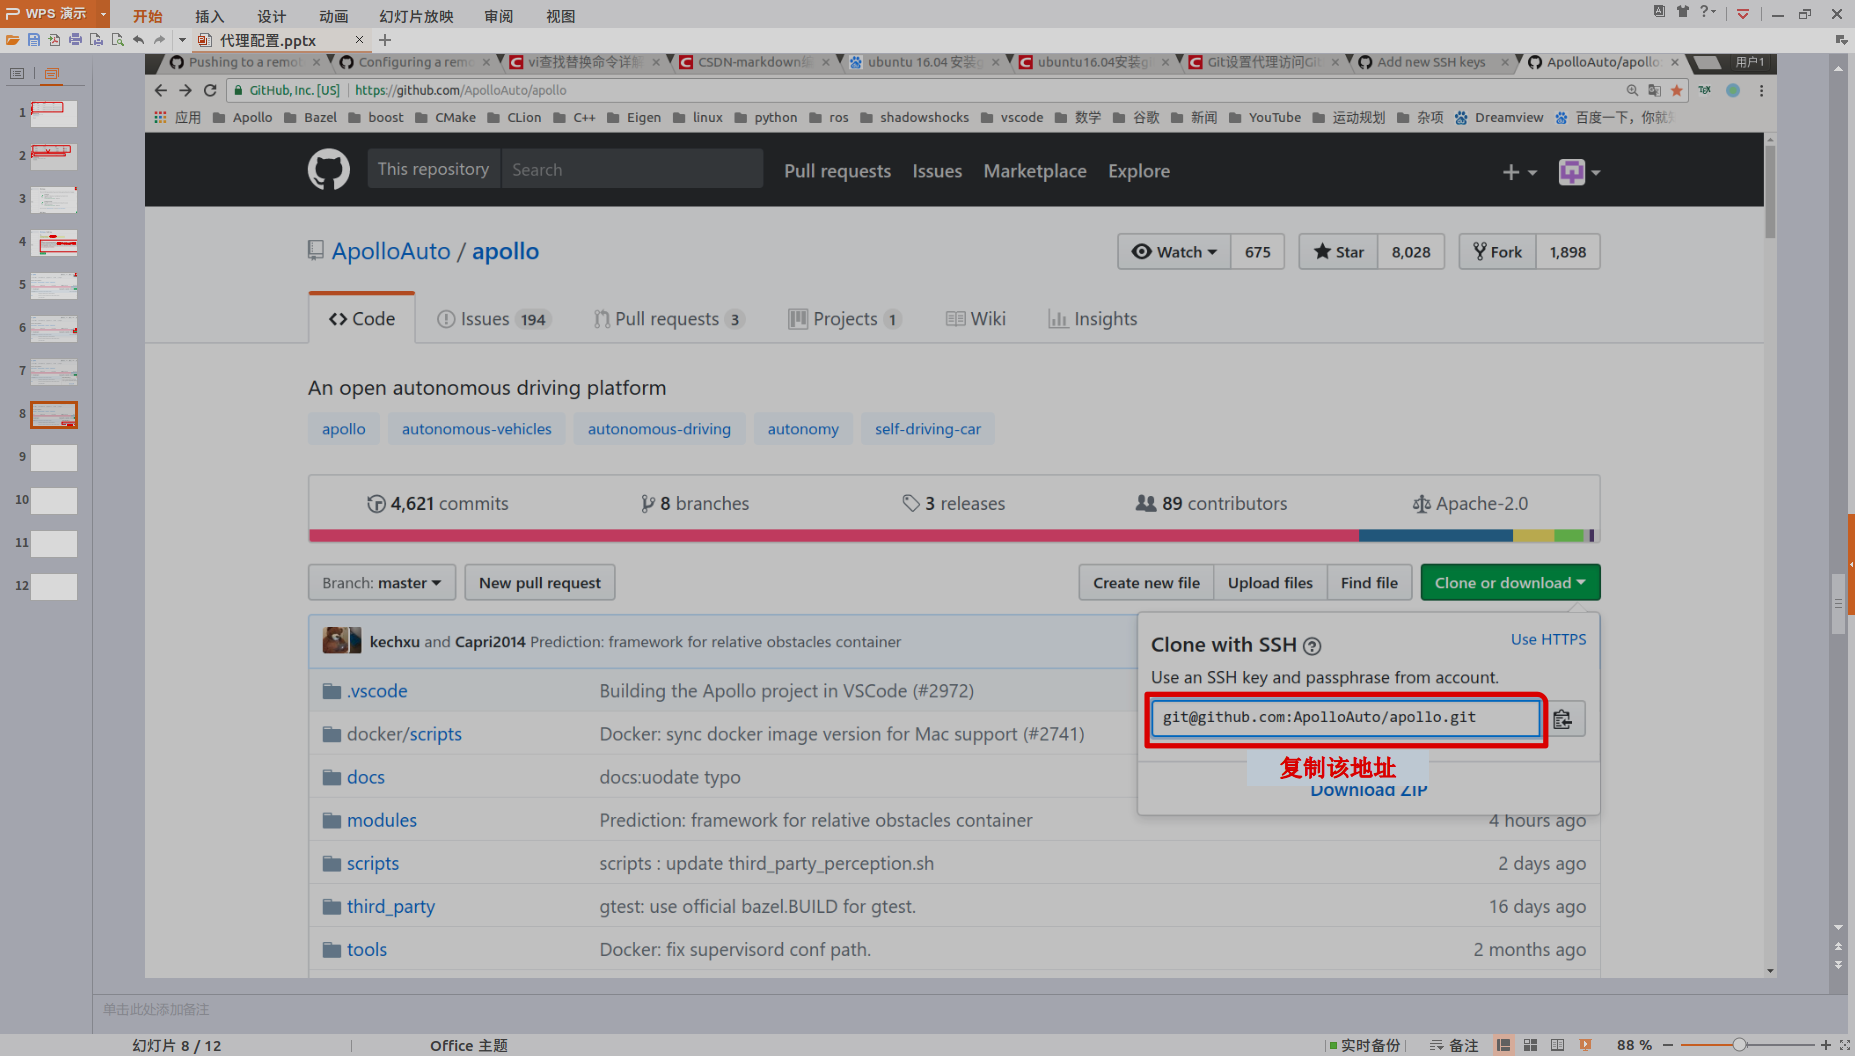The height and width of the screenshot is (1056, 1855).
Task: Start slideshow from status bar icon
Action: point(1585,1045)
